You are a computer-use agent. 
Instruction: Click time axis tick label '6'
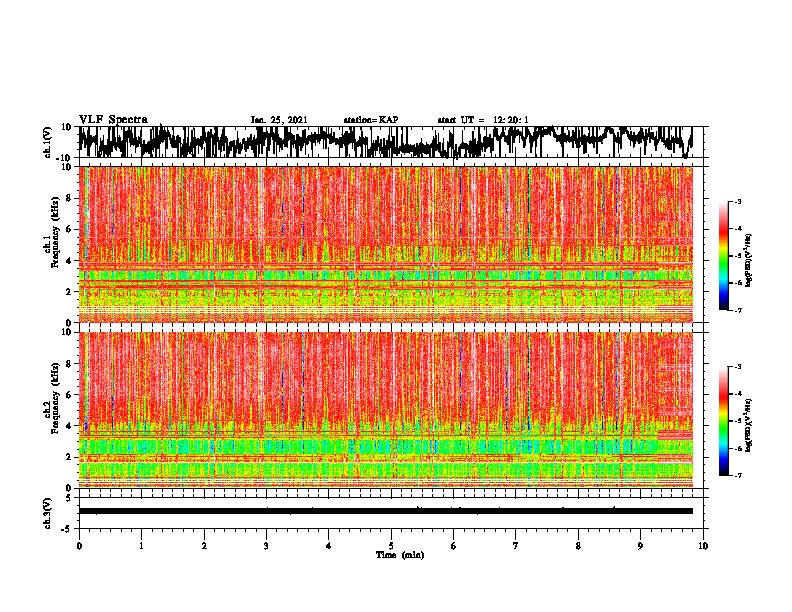pyautogui.click(x=454, y=546)
